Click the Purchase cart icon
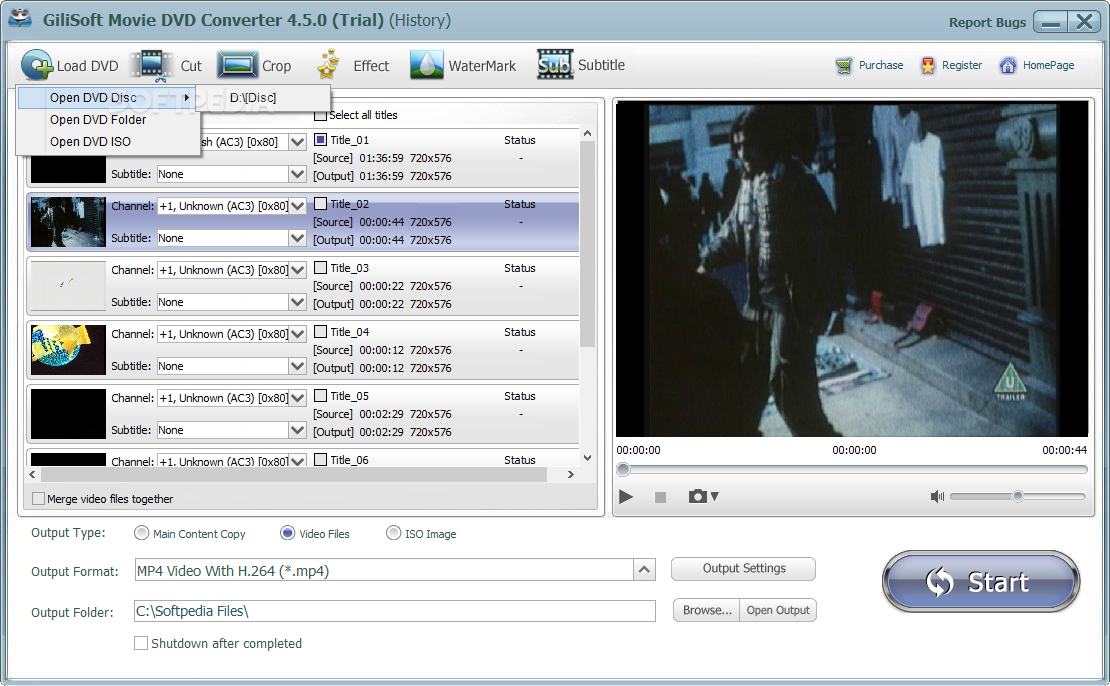Viewport: 1110px width, 686px height. pos(844,66)
